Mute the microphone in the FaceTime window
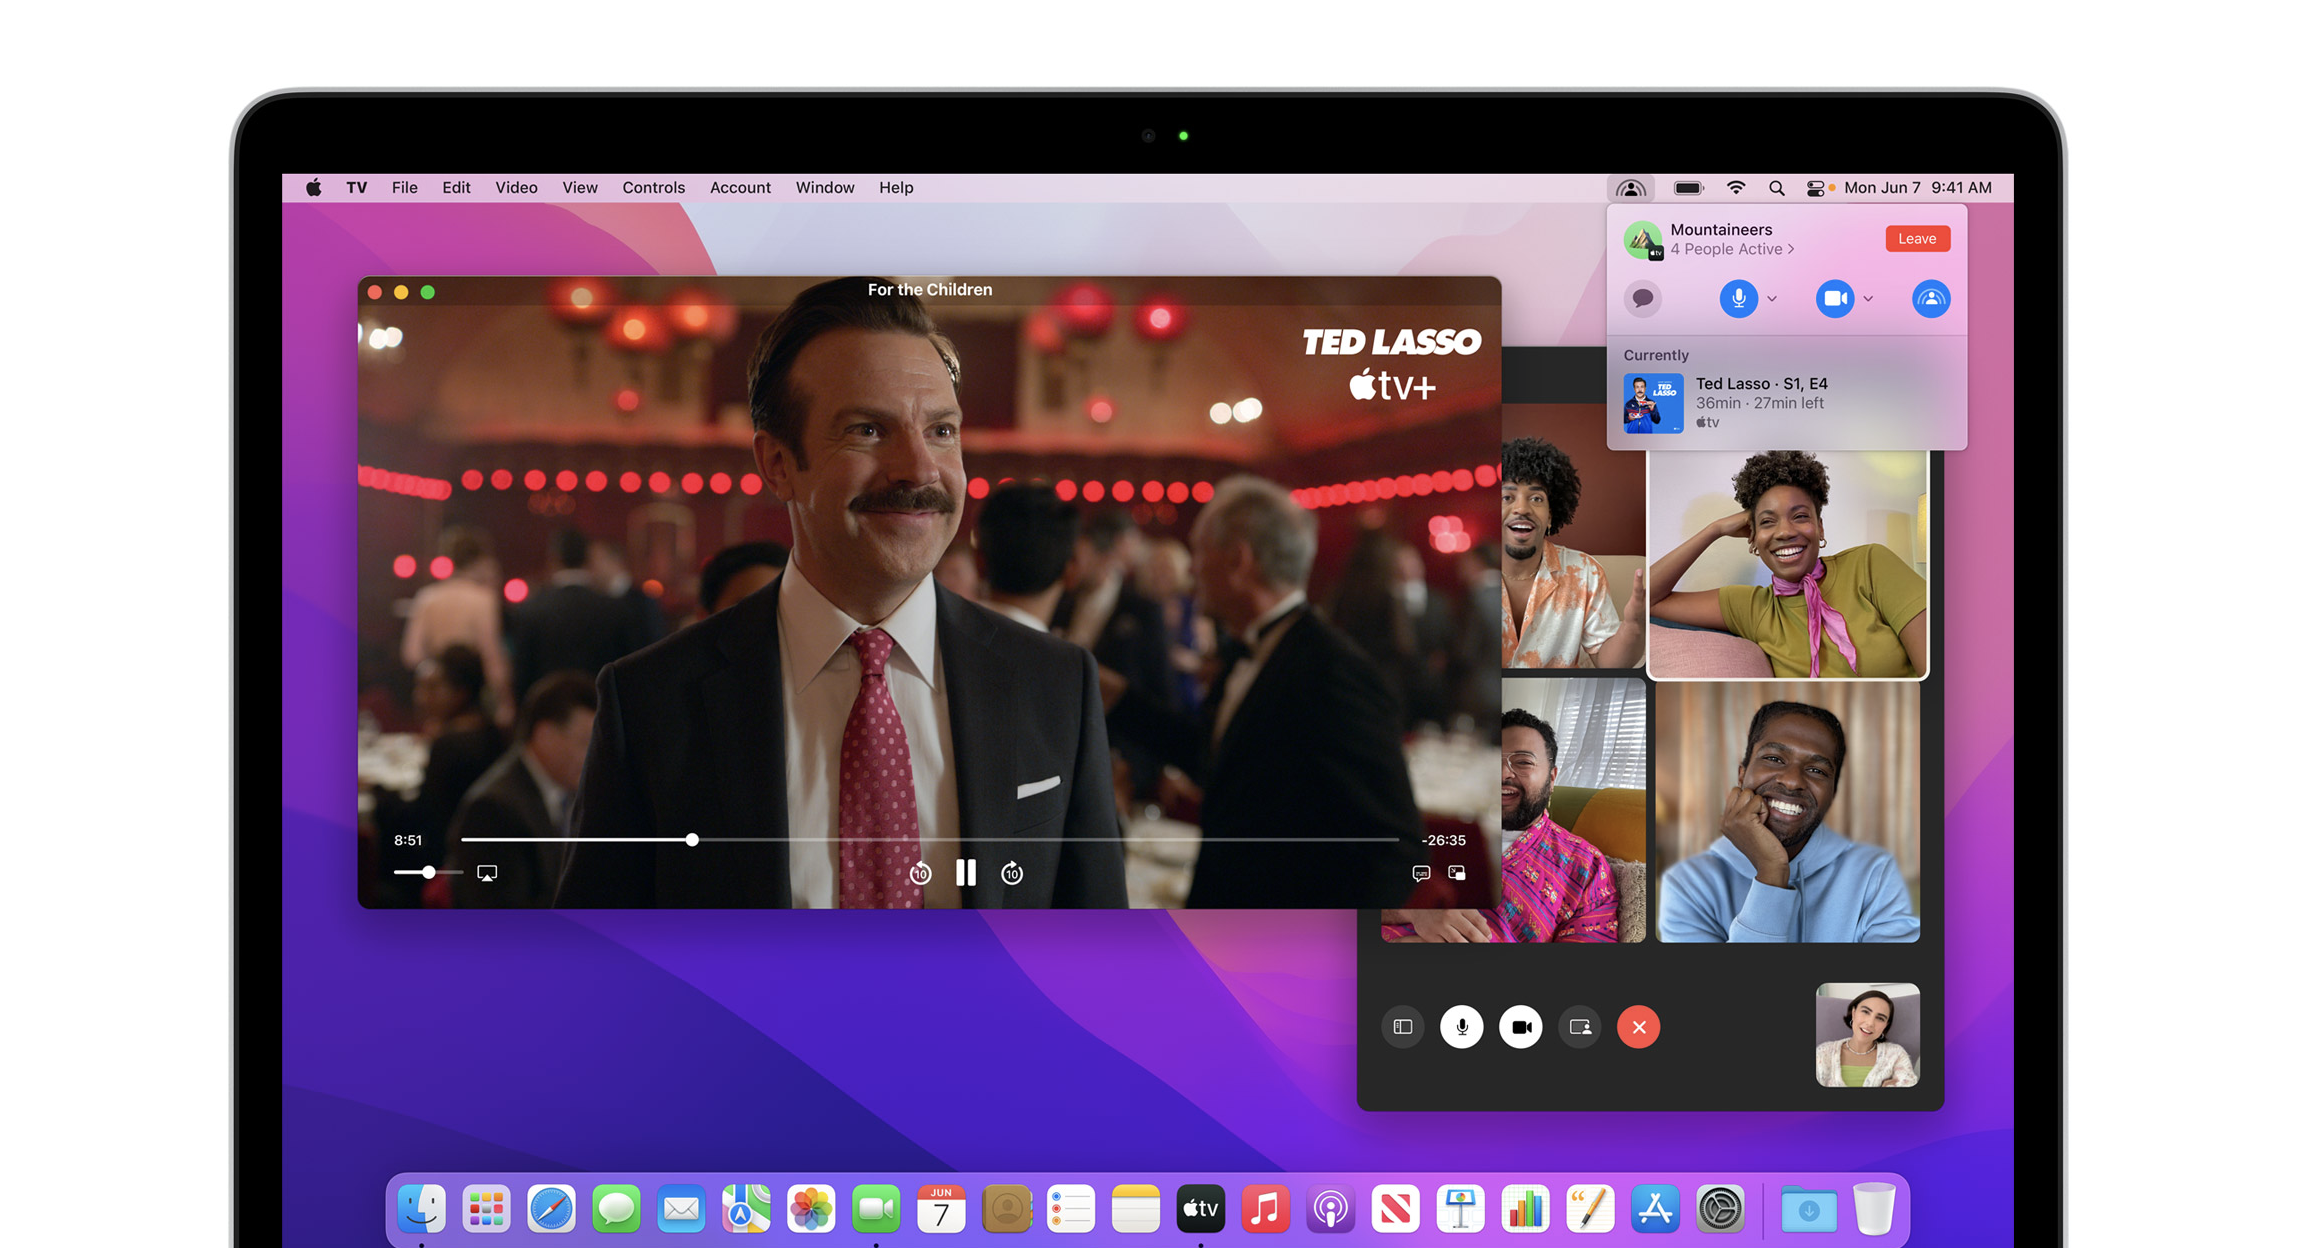Viewport: 2304px width, 1248px height. [x=1462, y=1027]
